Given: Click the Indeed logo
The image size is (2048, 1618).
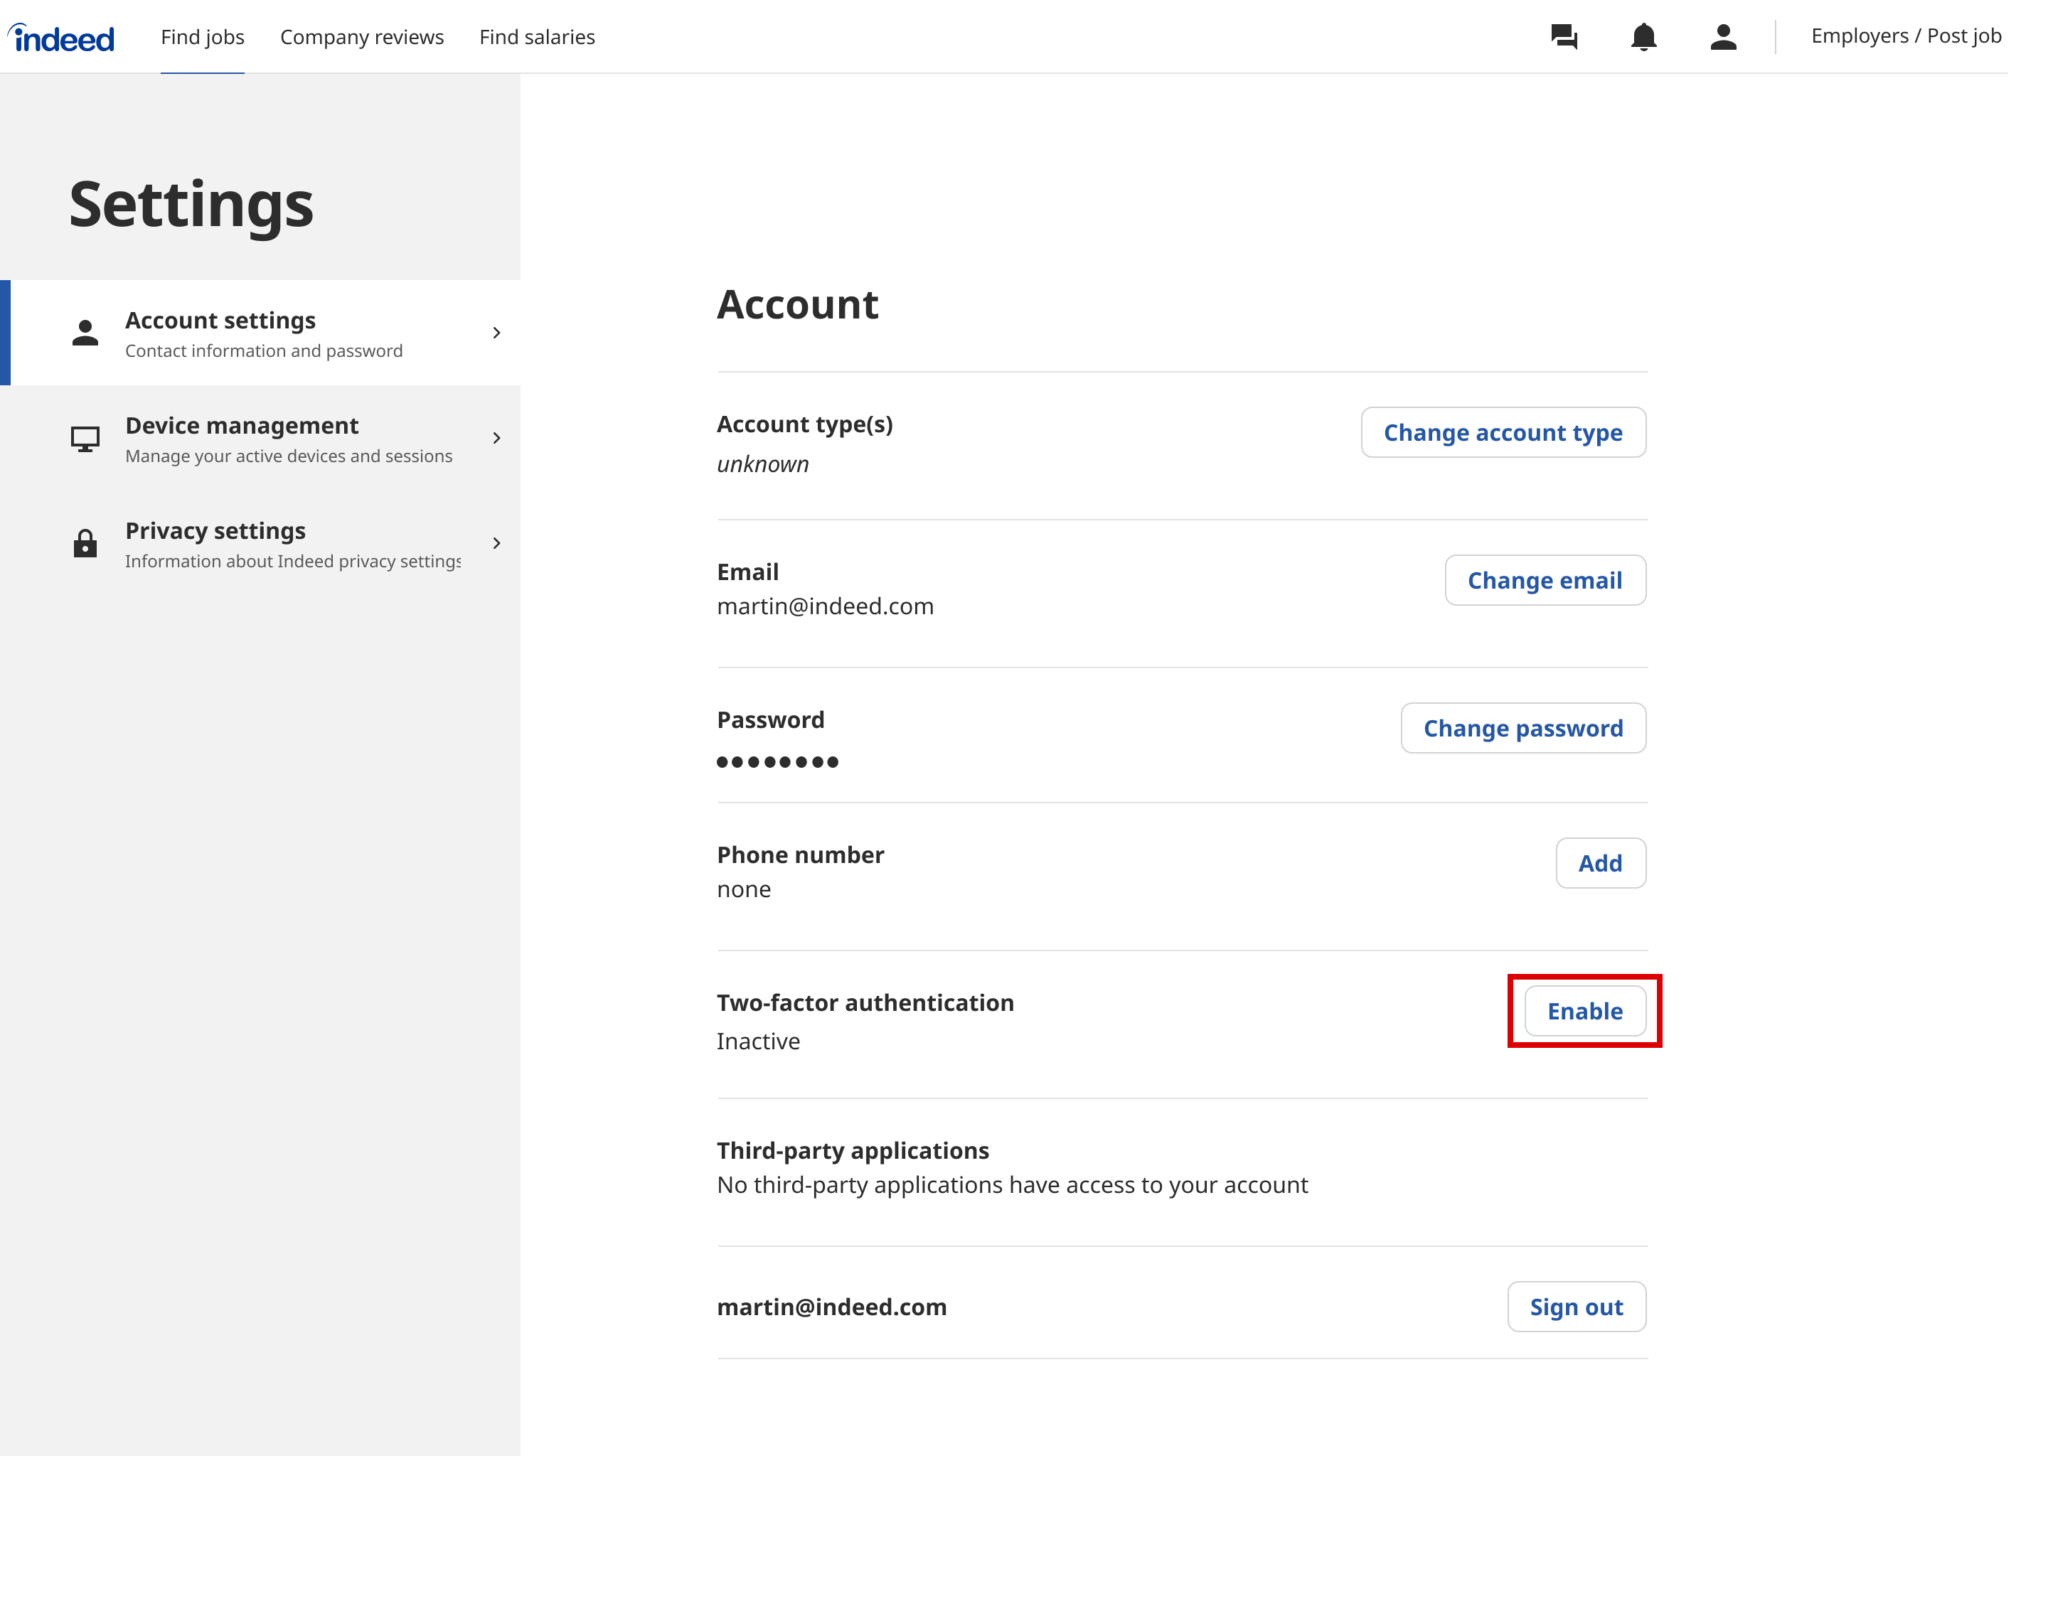Looking at the screenshot, I should (62, 36).
